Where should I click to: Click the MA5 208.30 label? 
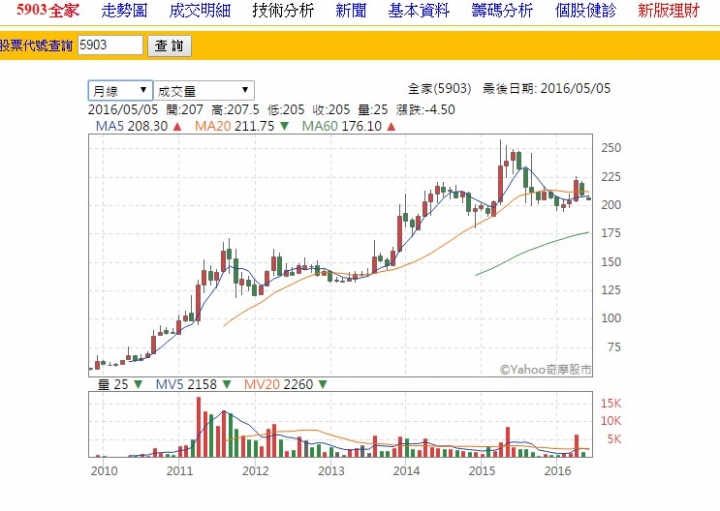pos(131,126)
